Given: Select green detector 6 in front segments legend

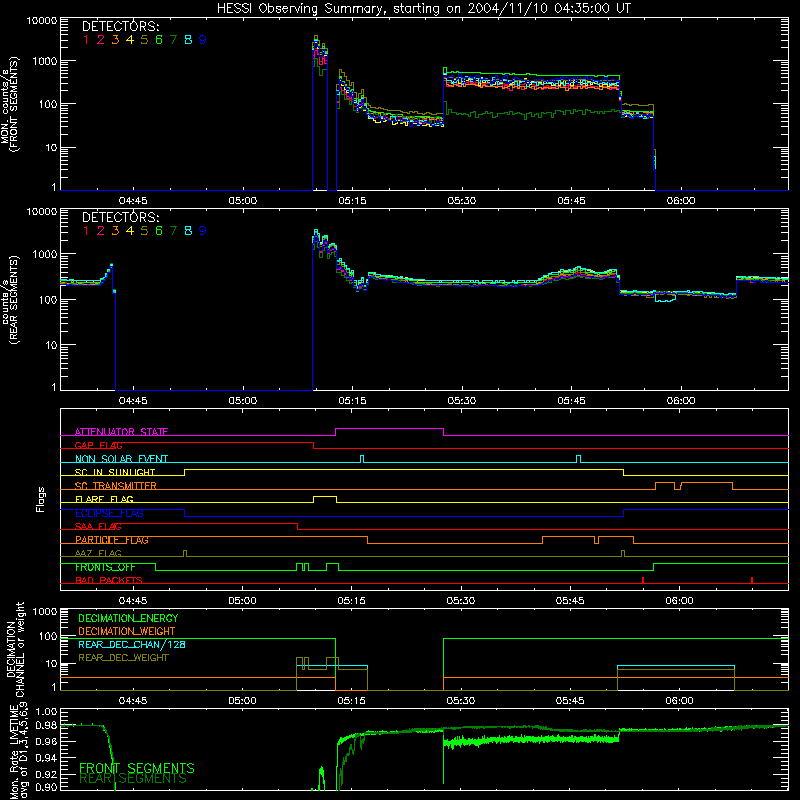Looking at the screenshot, I should [x=159, y=40].
